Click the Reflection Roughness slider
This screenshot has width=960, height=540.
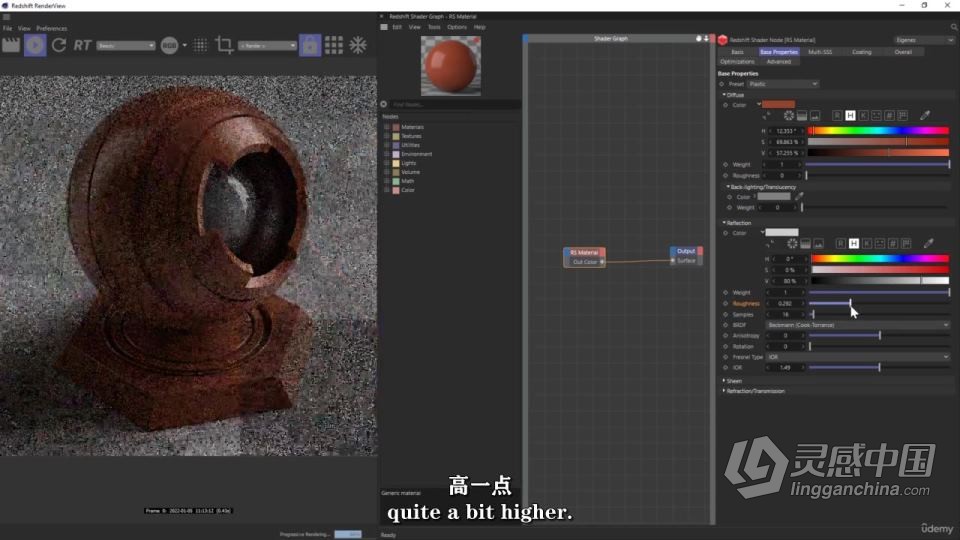tap(879, 303)
